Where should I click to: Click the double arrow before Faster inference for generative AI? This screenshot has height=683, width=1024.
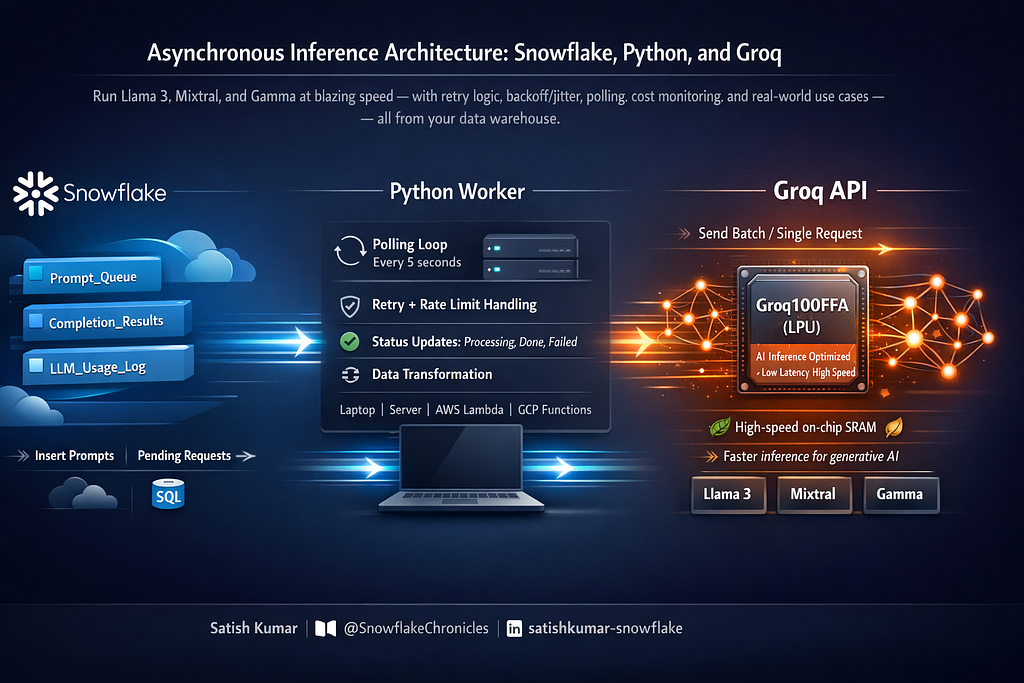pyautogui.click(x=710, y=456)
